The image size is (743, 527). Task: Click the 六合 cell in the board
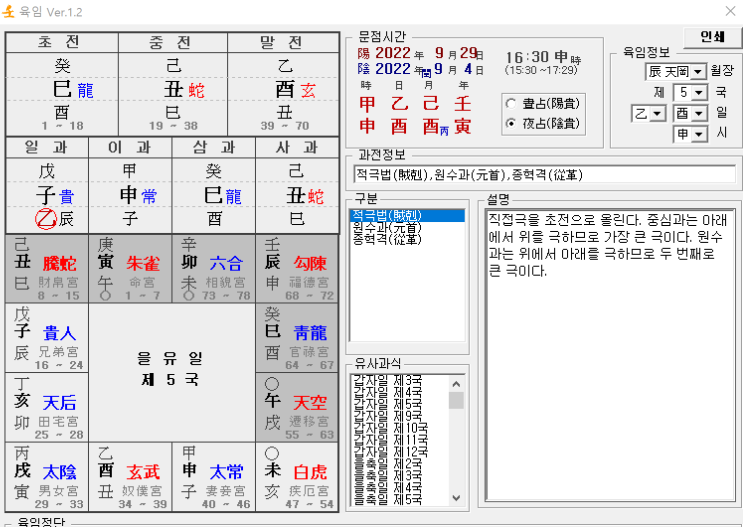coord(213,269)
